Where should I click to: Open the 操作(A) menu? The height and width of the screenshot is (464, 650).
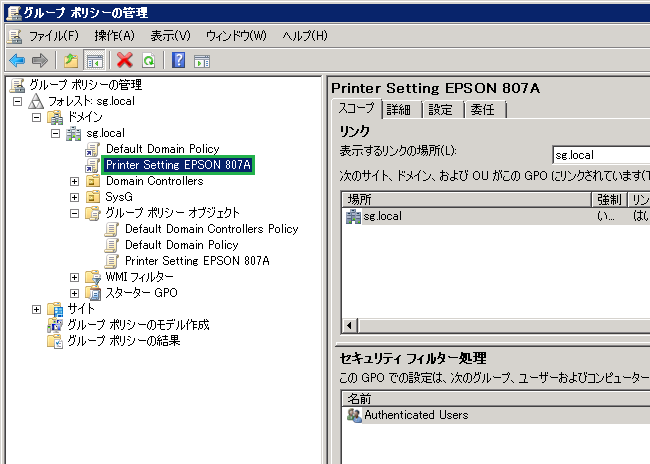(x=114, y=36)
